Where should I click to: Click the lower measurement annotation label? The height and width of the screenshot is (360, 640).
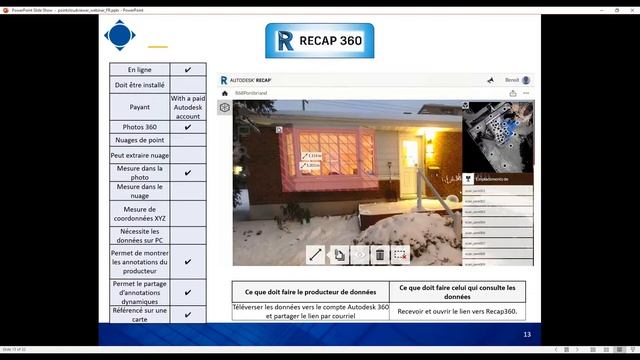[311, 165]
